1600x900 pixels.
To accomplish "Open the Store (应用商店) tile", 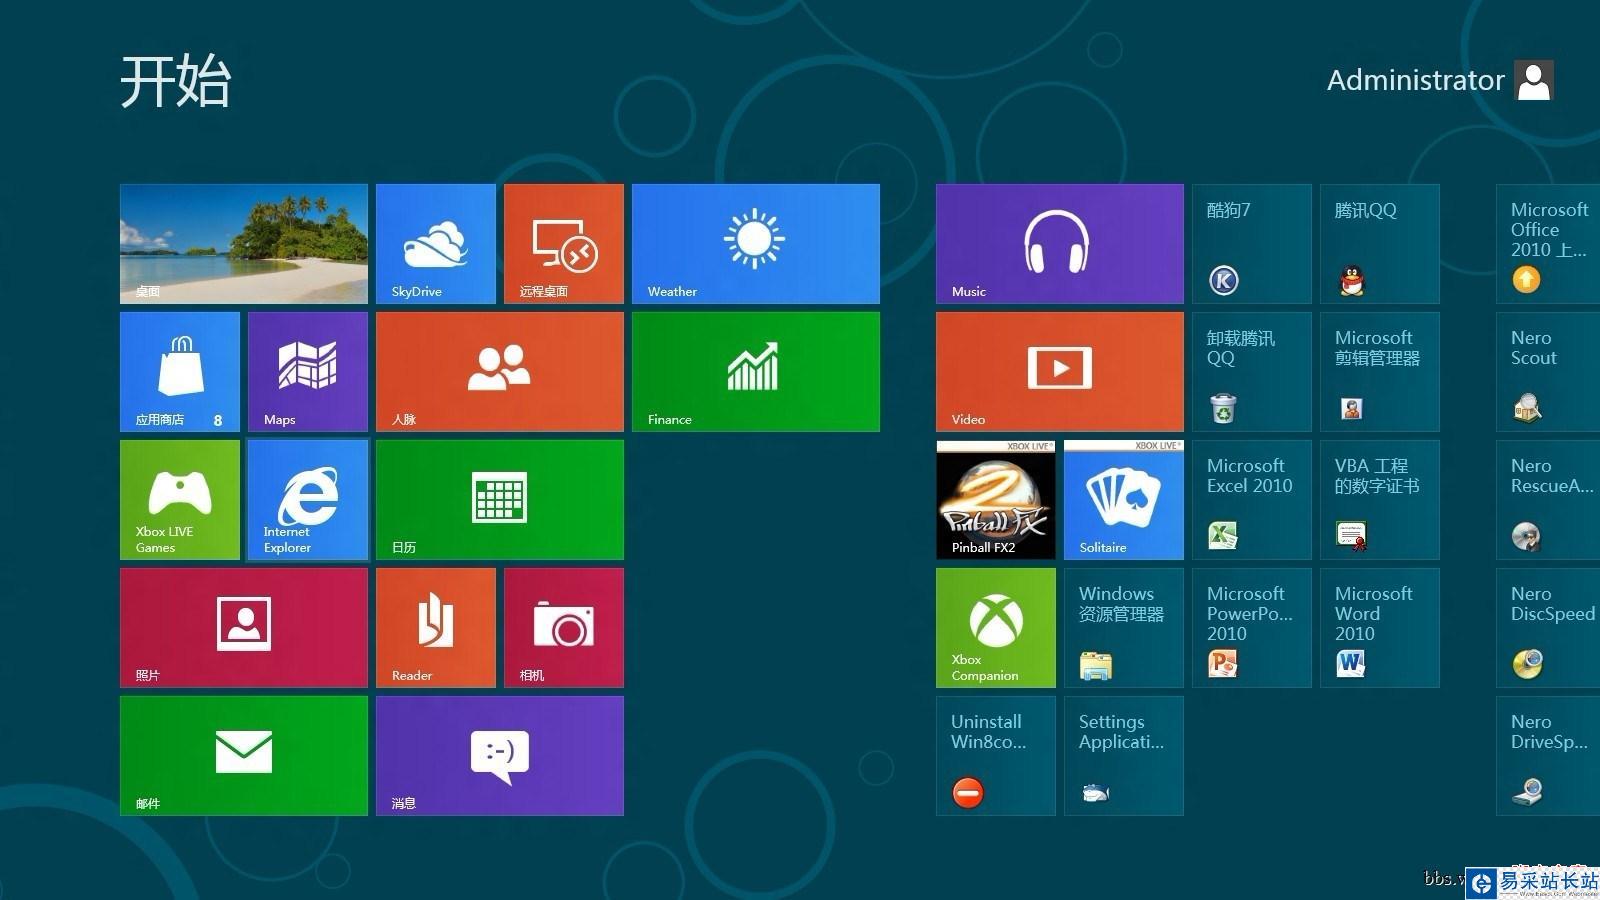I will click(180, 372).
